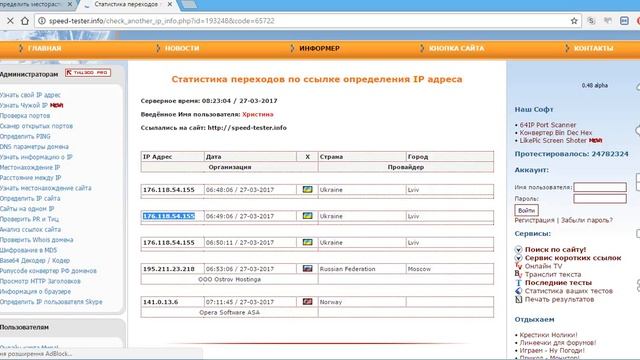Viewport: 640px width, 360px height.
Task: Click the 141.0.13.6 IP address cell
Action: pos(172,302)
